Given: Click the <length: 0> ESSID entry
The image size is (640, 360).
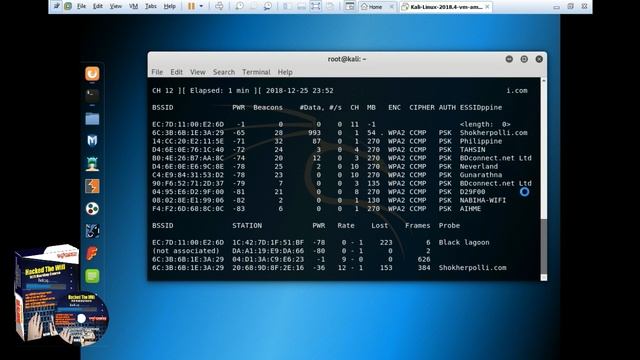Looking at the screenshot, I should point(485,124).
